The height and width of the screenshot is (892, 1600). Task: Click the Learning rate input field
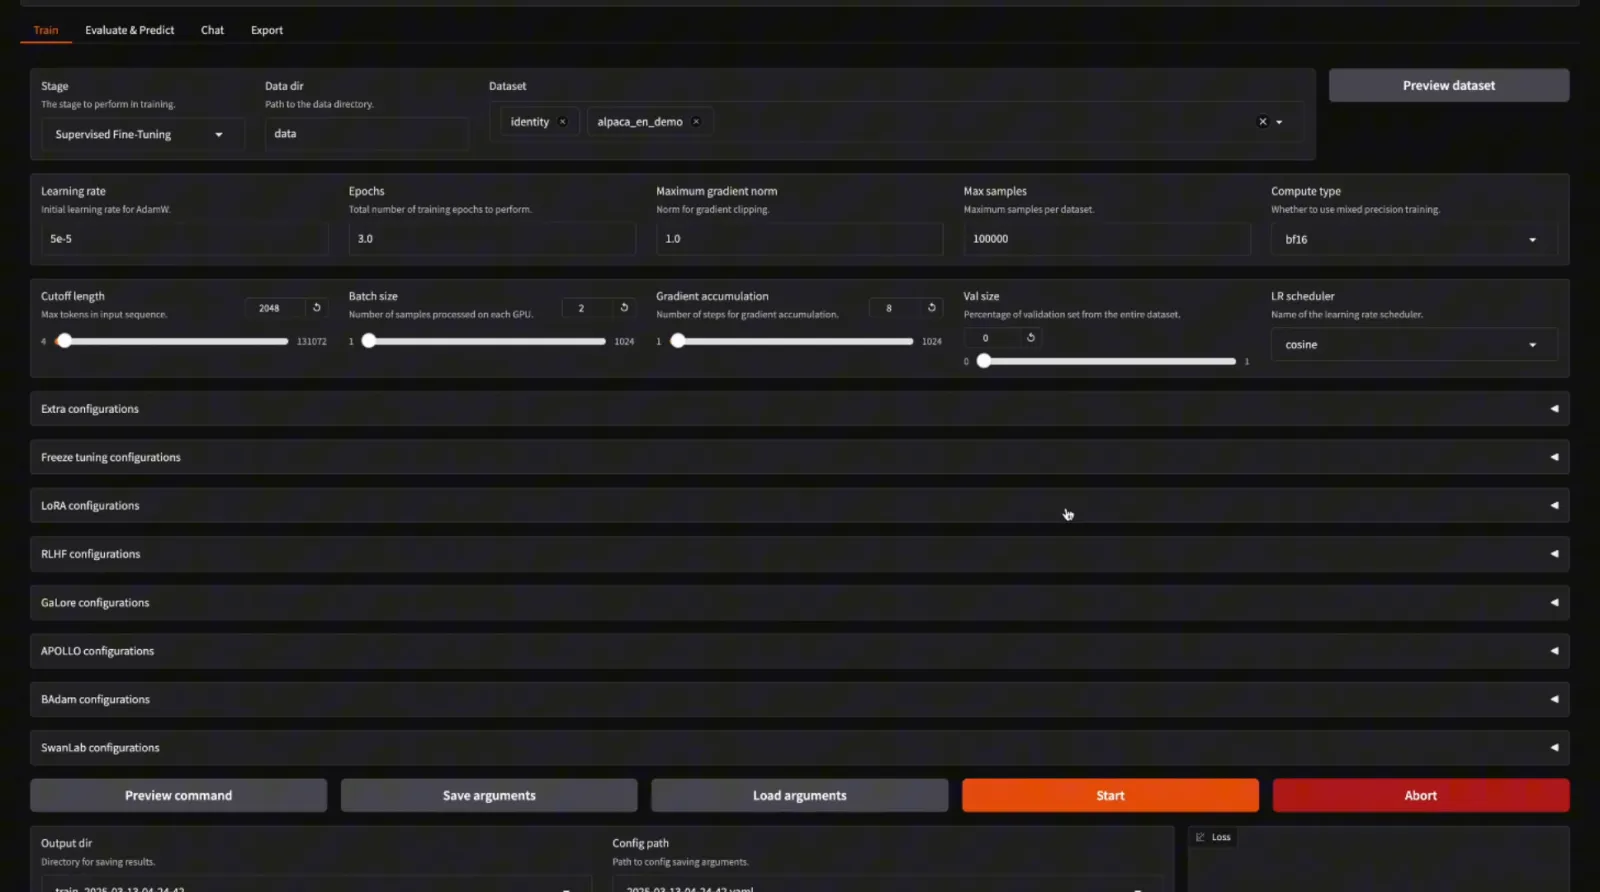(185, 239)
